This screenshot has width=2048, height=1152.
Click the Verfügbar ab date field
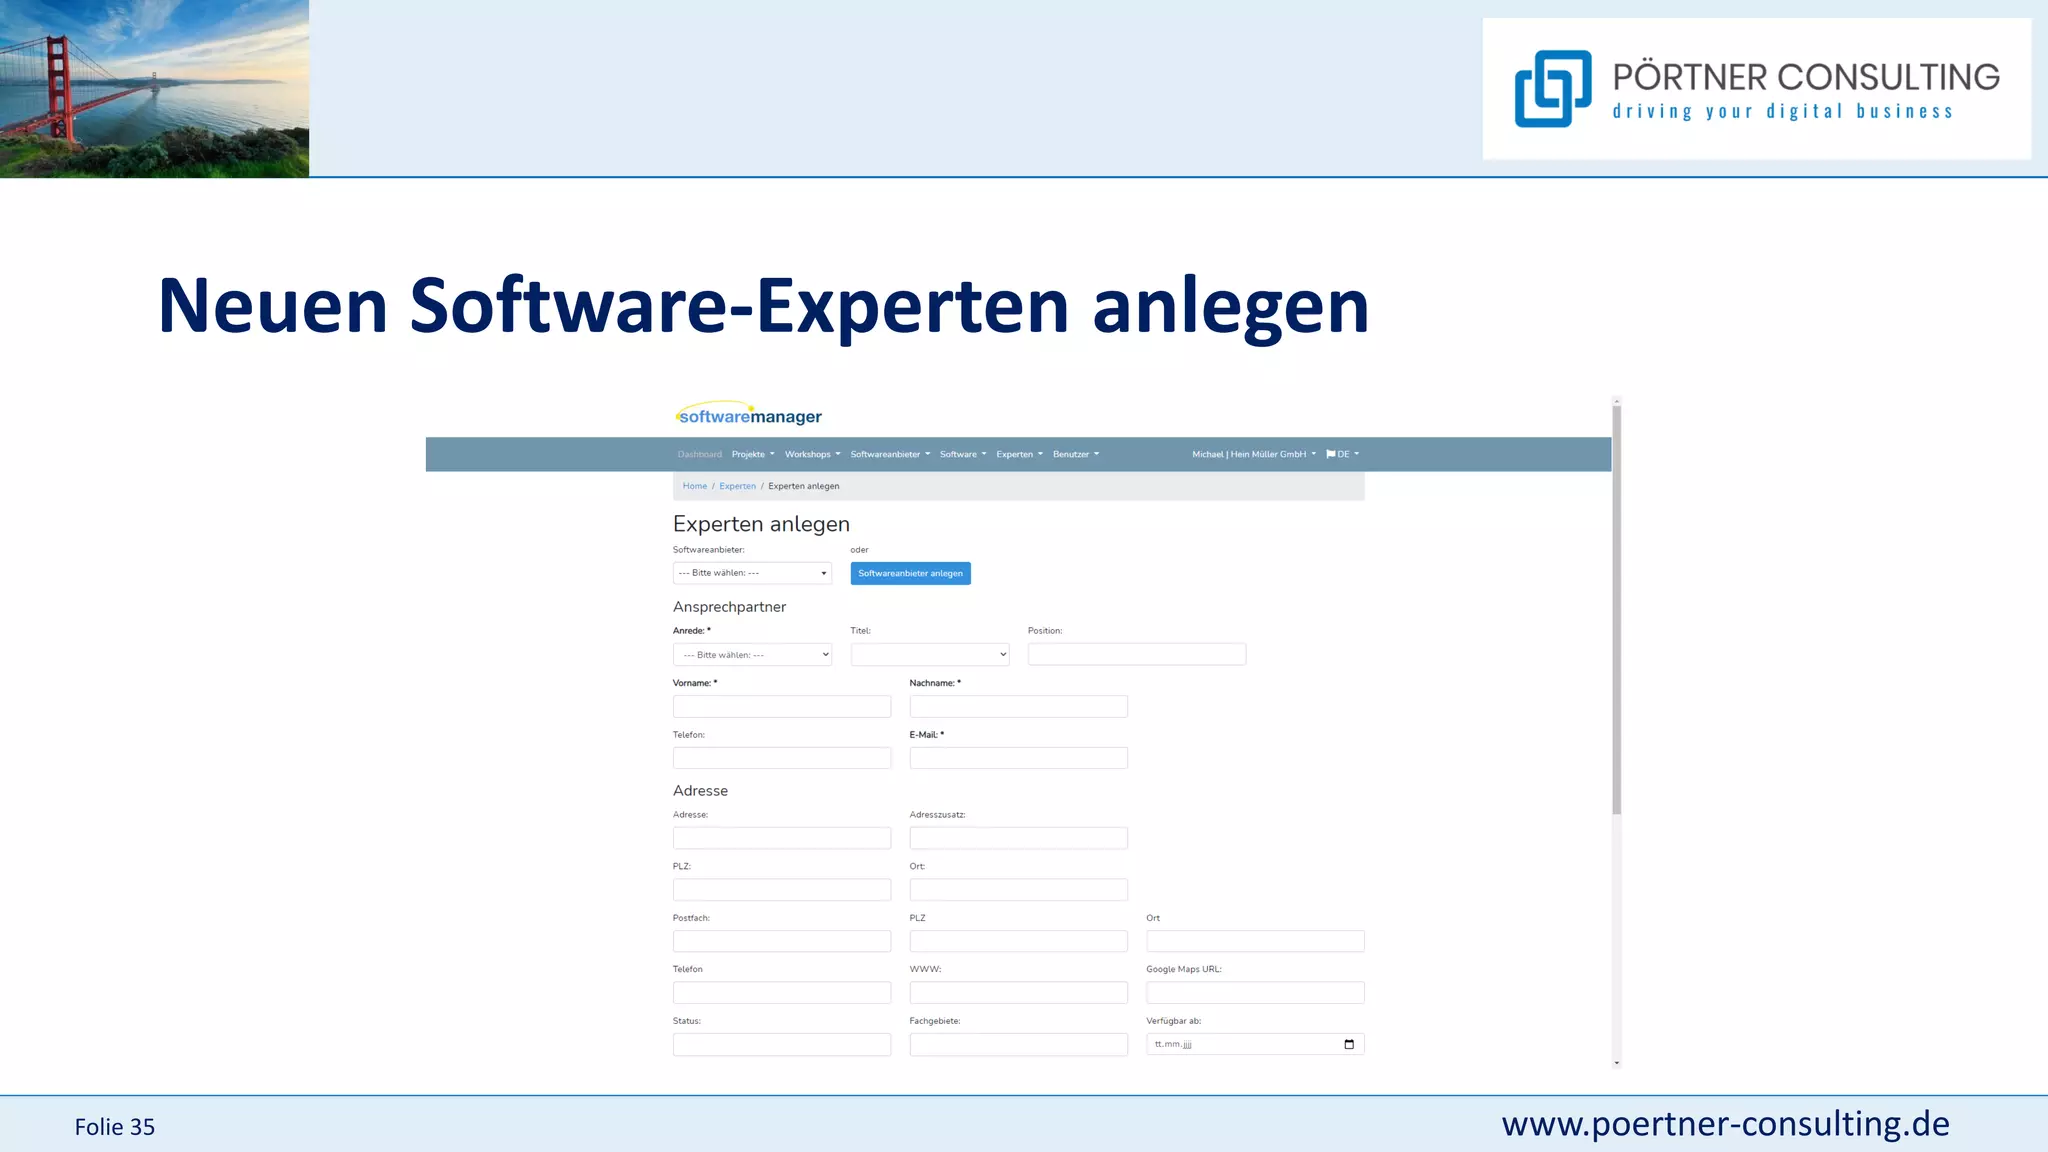pyautogui.click(x=1255, y=1044)
